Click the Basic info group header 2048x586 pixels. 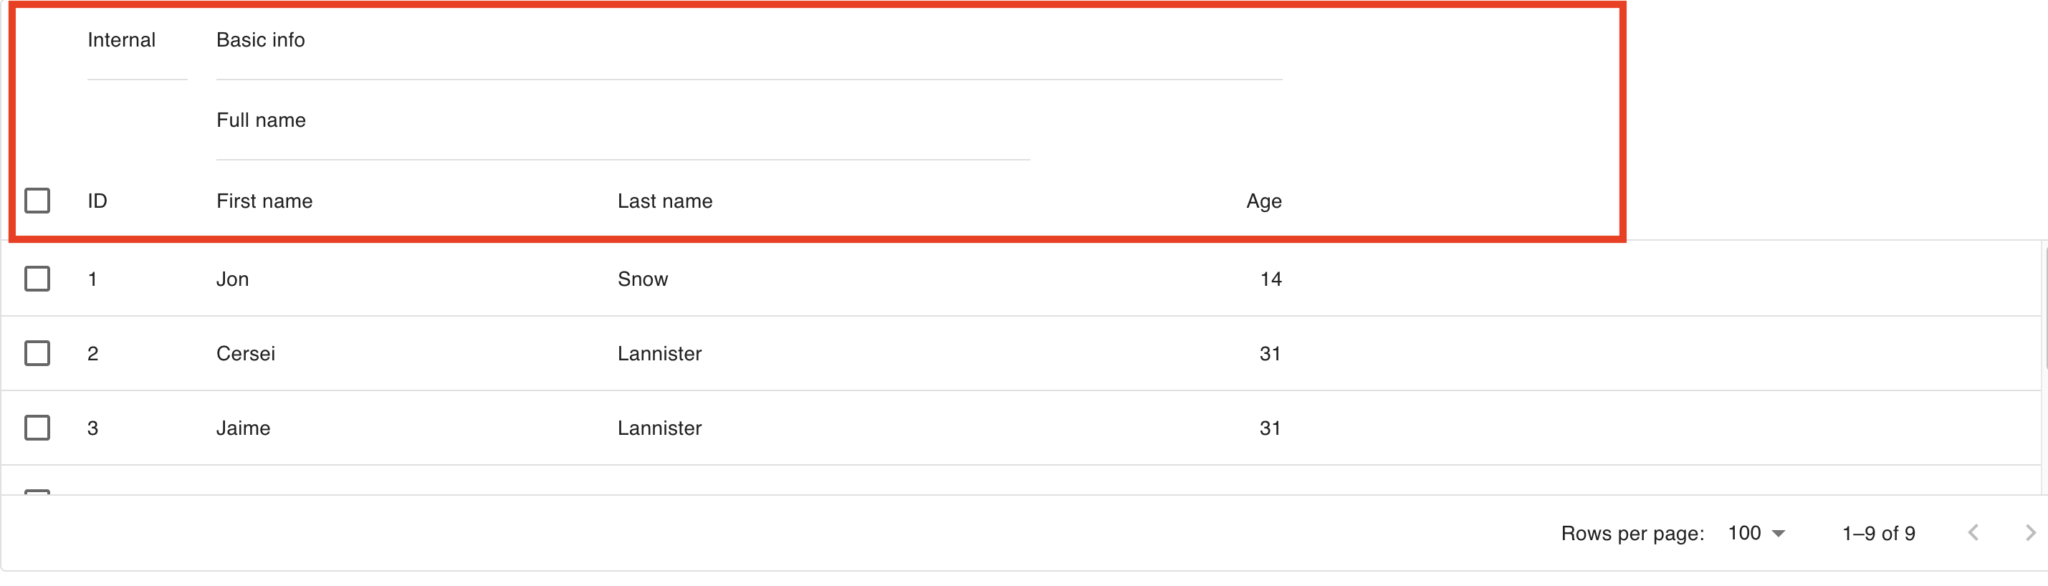(x=260, y=40)
